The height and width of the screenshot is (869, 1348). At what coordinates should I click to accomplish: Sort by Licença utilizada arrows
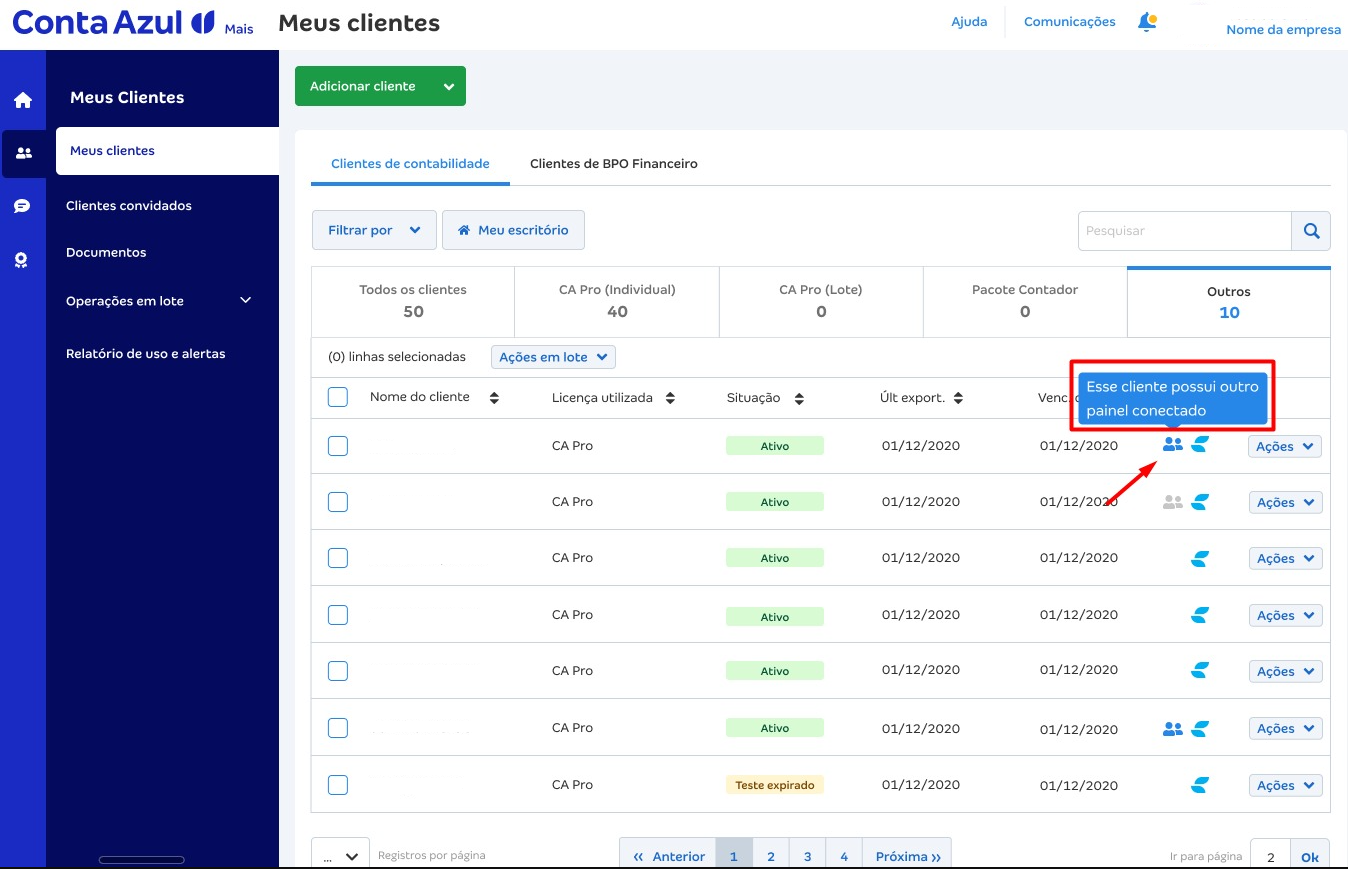670,398
